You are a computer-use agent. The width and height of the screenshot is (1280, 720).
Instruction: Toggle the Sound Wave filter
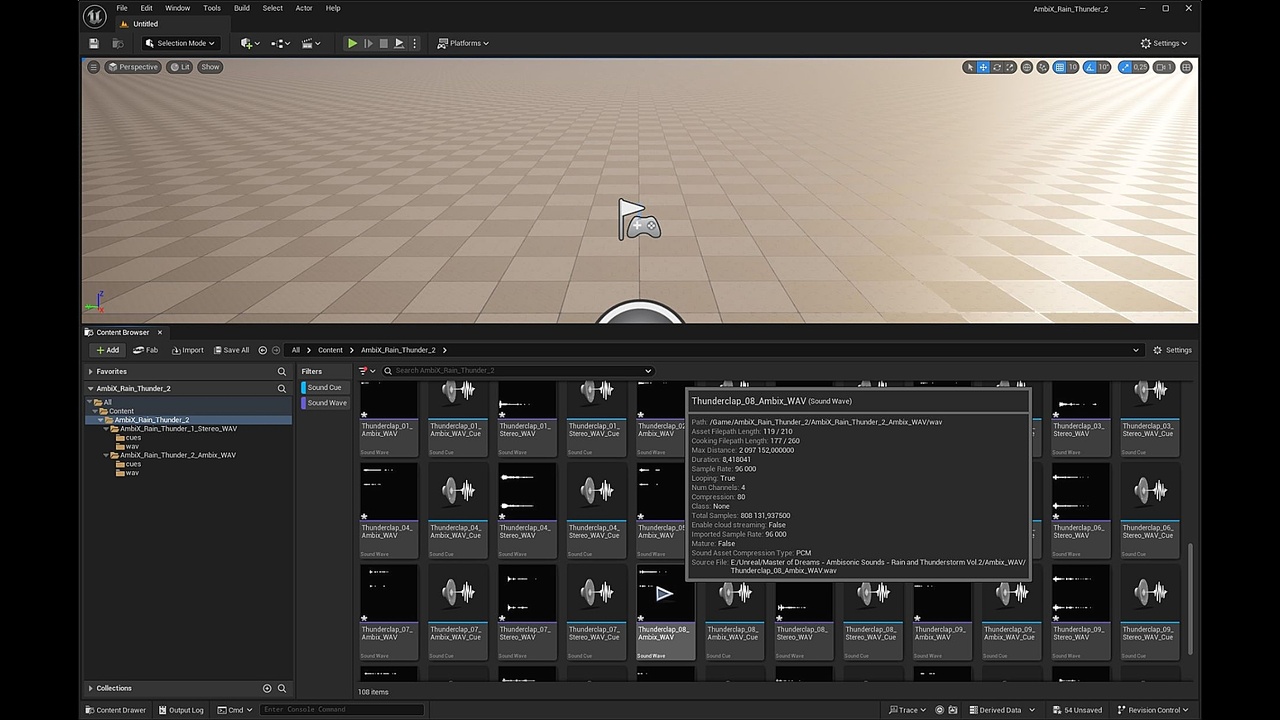tap(325, 403)
